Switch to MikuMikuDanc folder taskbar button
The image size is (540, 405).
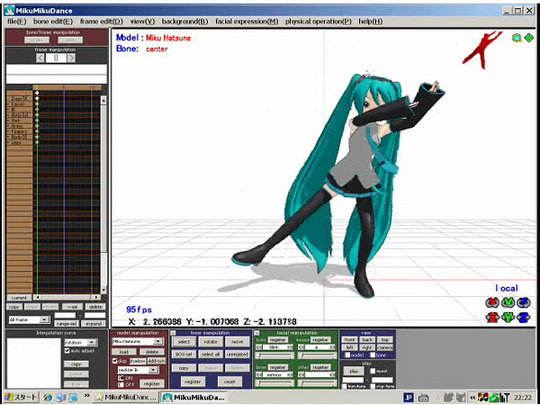click(126, 397)
